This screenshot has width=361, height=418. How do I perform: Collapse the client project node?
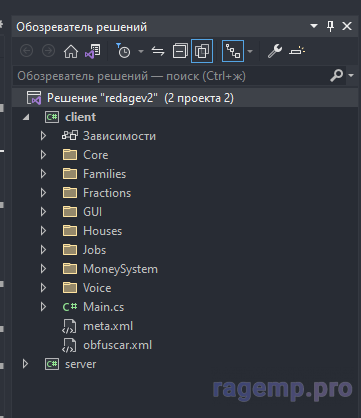pyautogui.click(x=26, y=117)
